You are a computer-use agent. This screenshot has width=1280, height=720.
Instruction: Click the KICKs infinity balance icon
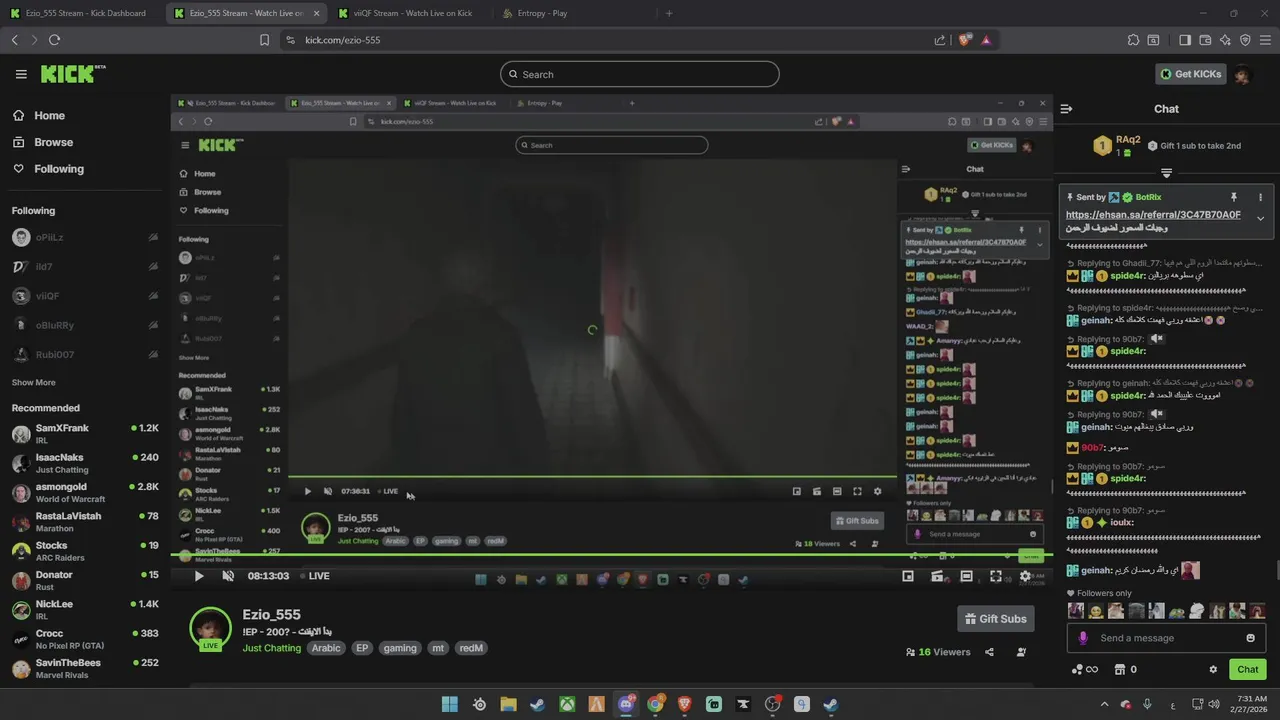point(1085,669)
